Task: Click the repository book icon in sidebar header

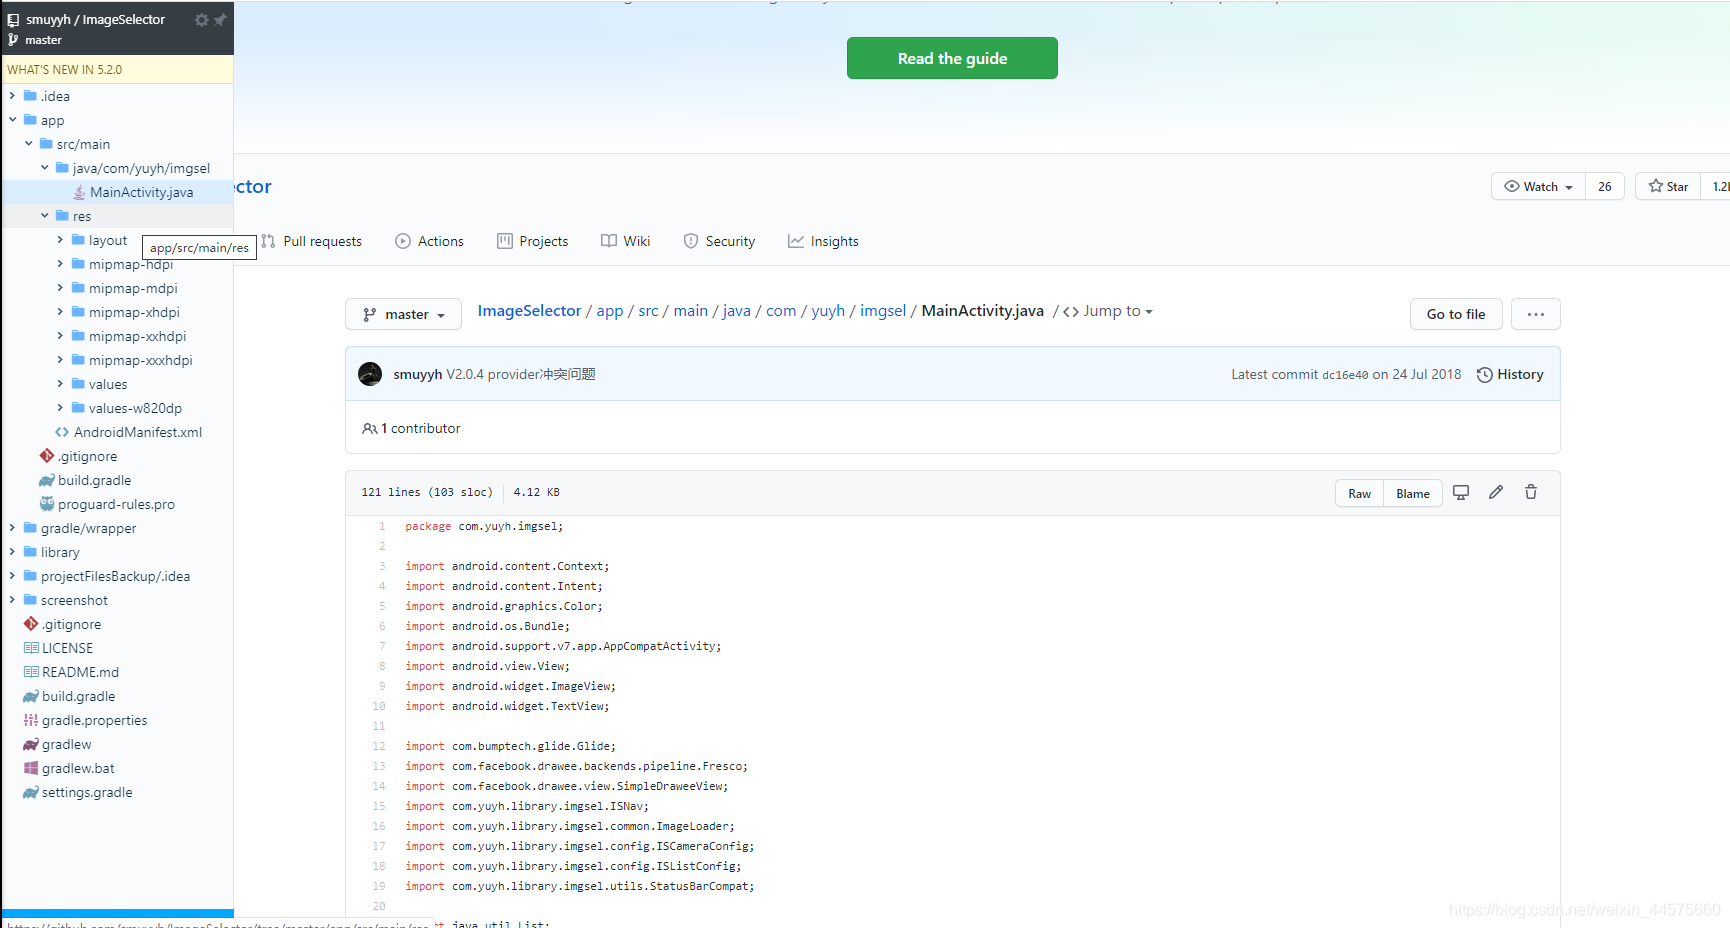Action: (x=14, y=20)
